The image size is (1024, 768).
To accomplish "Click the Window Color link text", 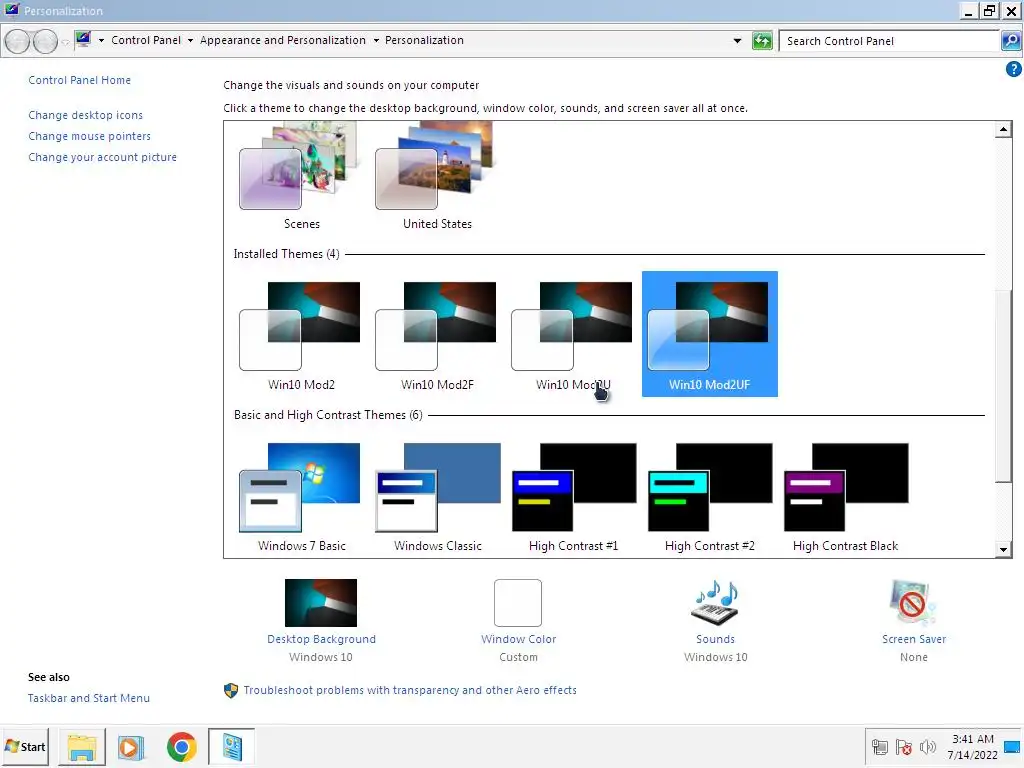I will [519, 639].
